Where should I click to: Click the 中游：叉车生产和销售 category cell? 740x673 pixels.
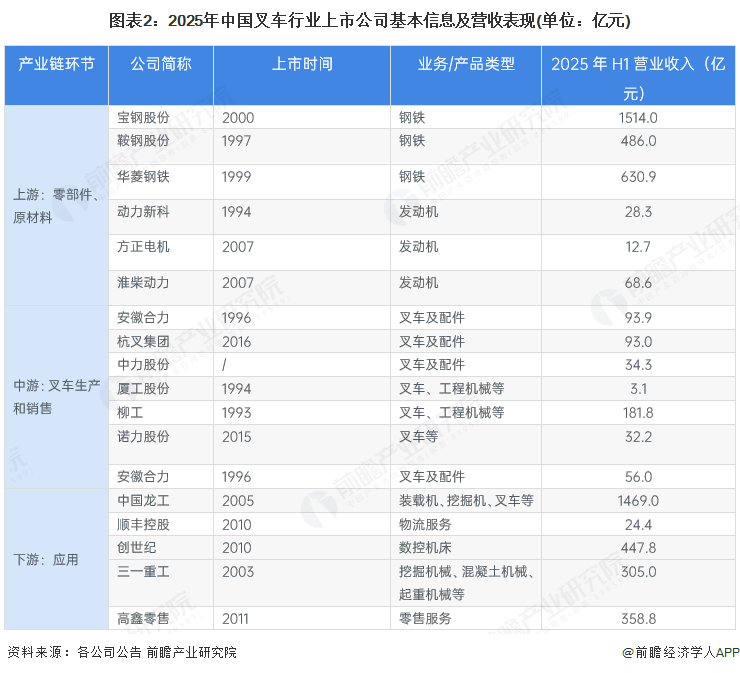pyautogui.click(x=56, y=397)
